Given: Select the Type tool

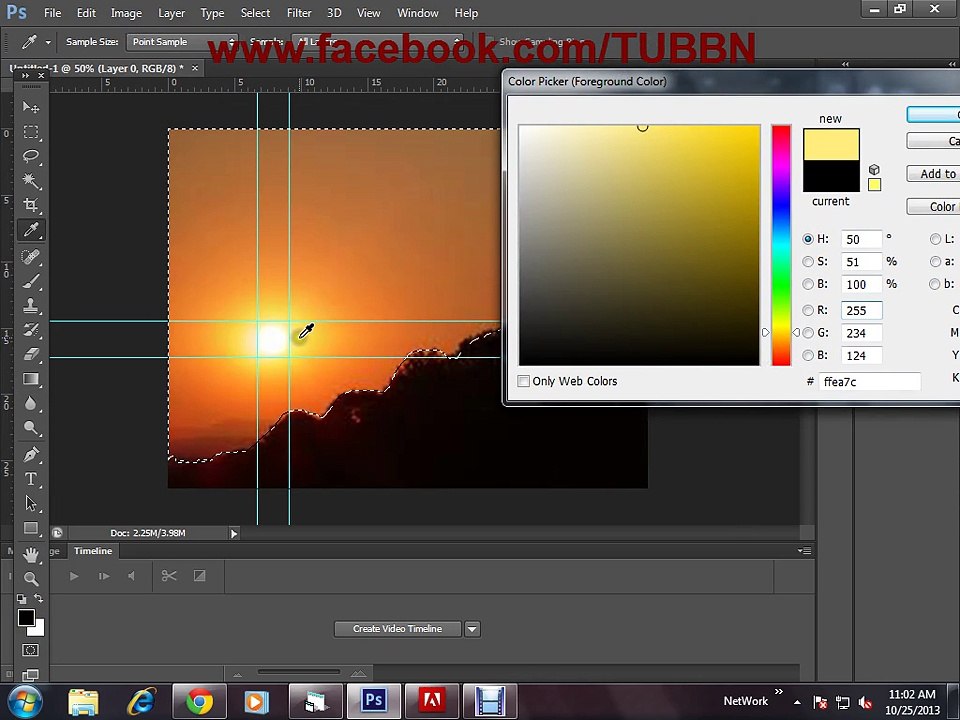Looking at the screenshot, I should [x=31, y=479].
